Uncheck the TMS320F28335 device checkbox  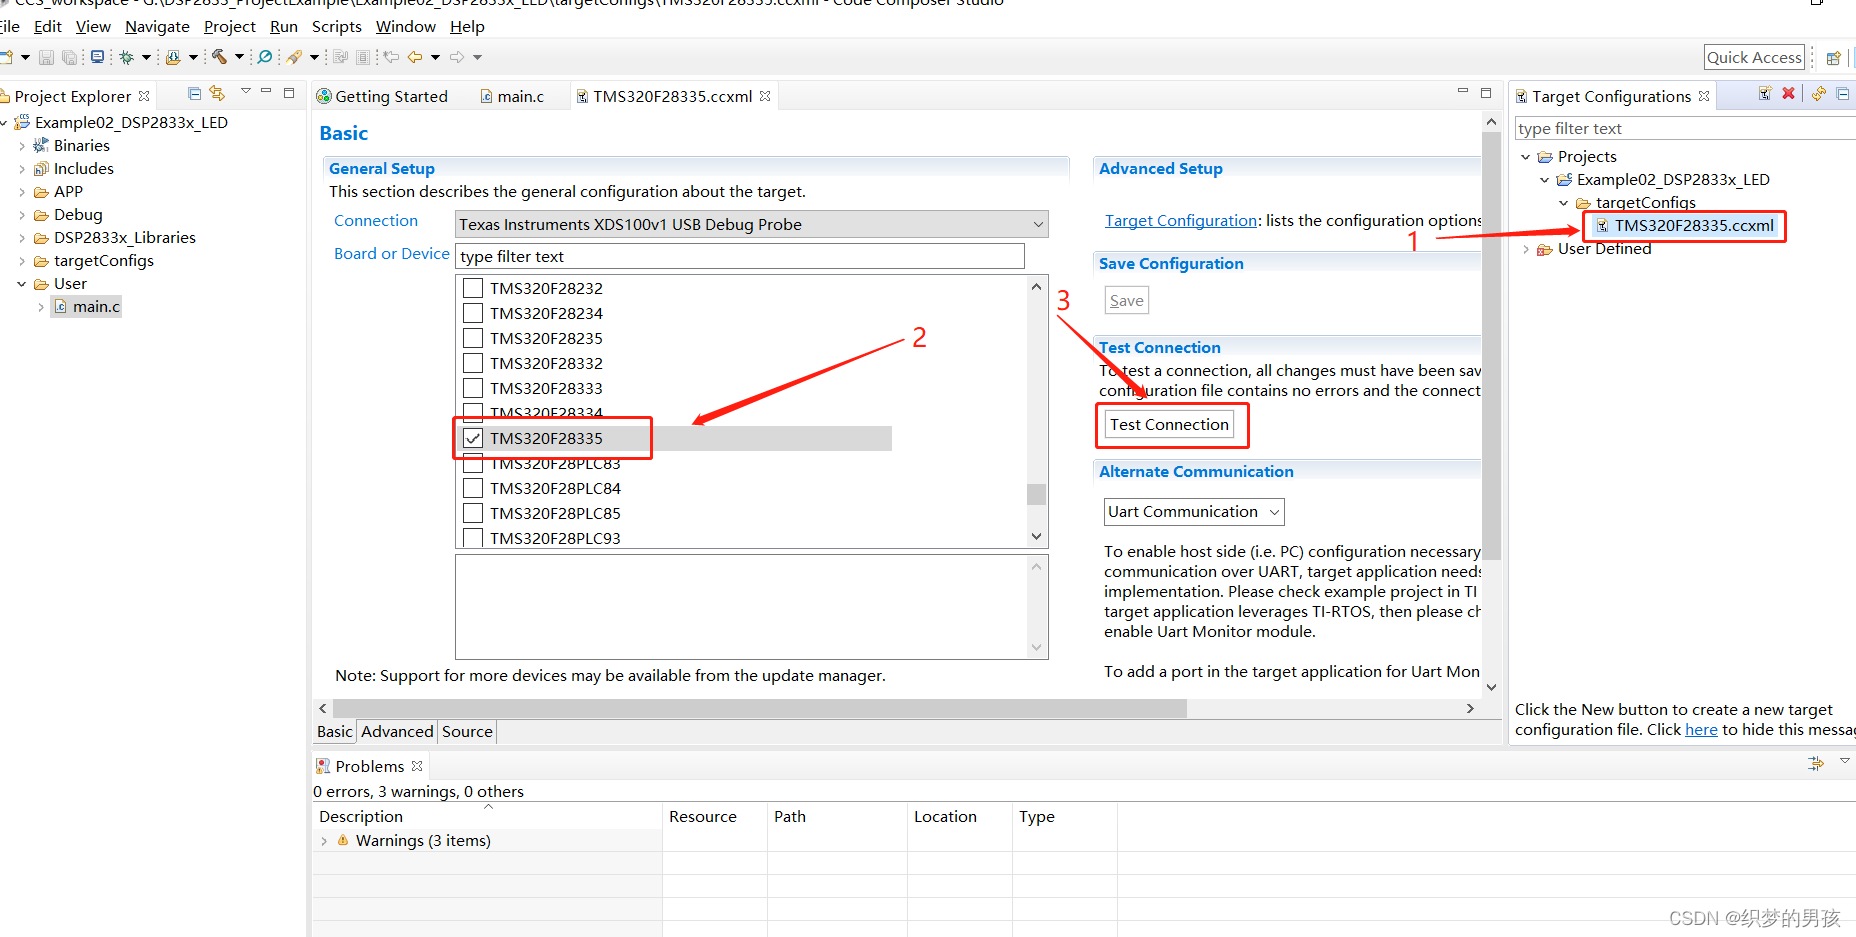tap(473, 438)
